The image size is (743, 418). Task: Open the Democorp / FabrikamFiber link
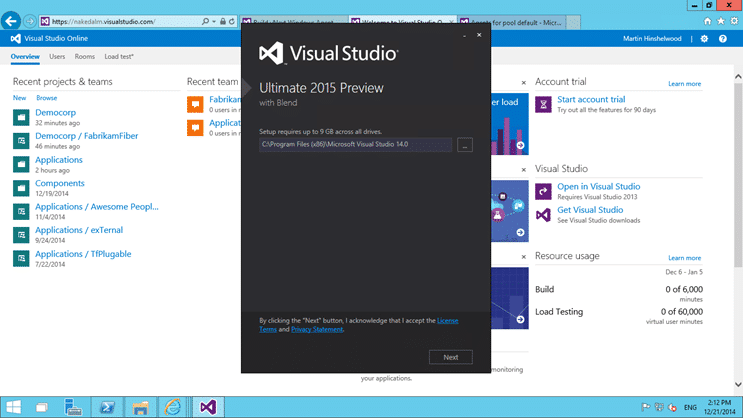pos(87,136)
